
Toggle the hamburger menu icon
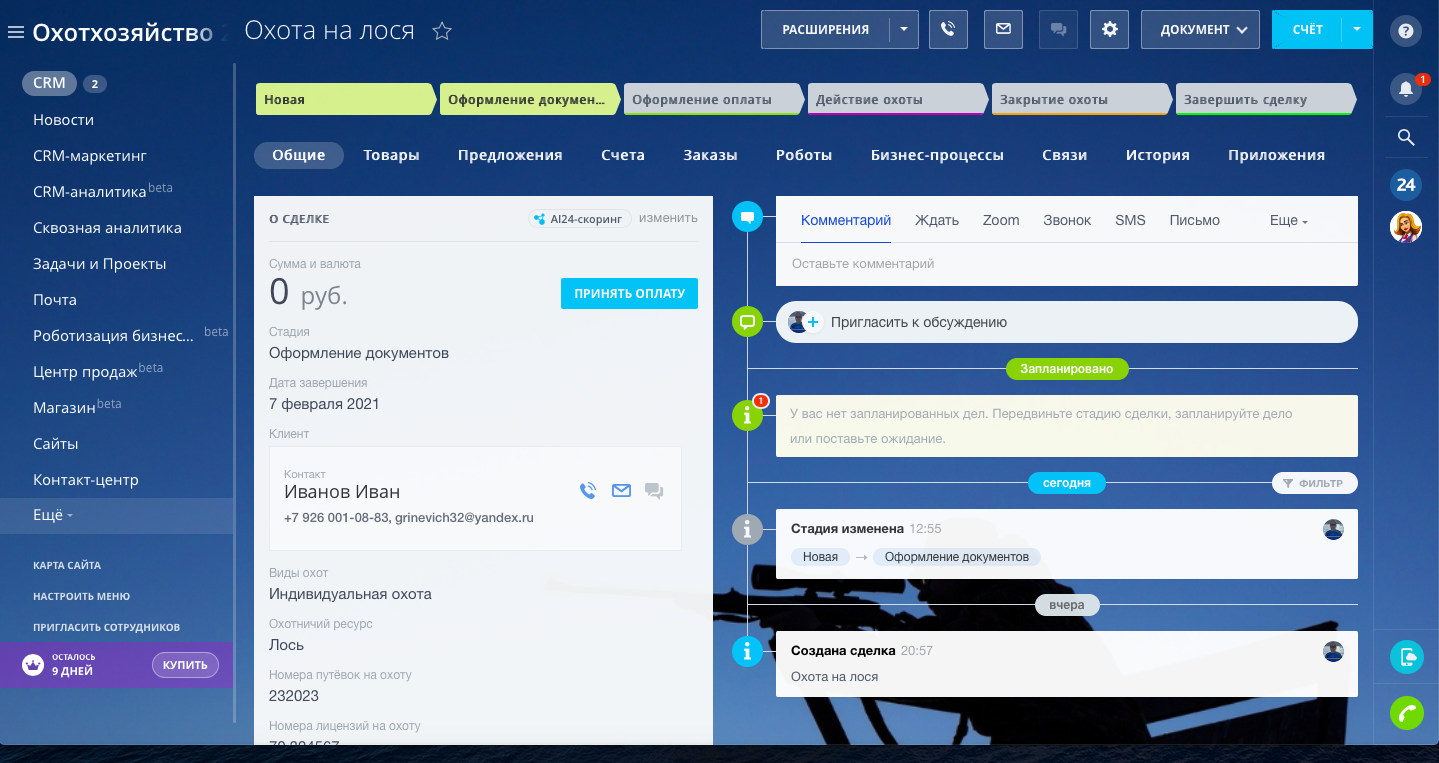15,32
